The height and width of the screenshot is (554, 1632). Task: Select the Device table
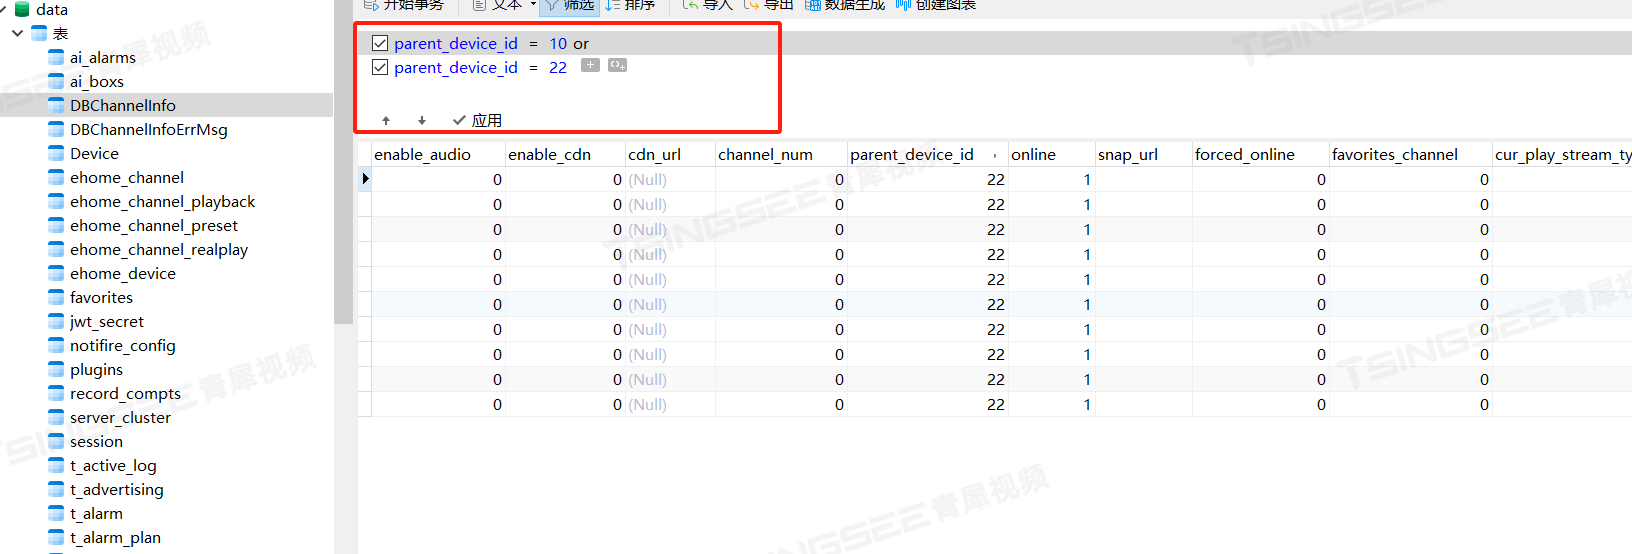(x=94, y=153)
